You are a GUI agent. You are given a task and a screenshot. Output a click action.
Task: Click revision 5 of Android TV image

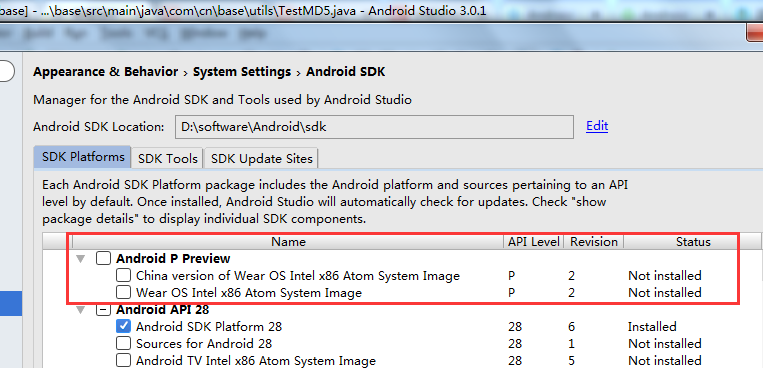click(x=571, y=361)
